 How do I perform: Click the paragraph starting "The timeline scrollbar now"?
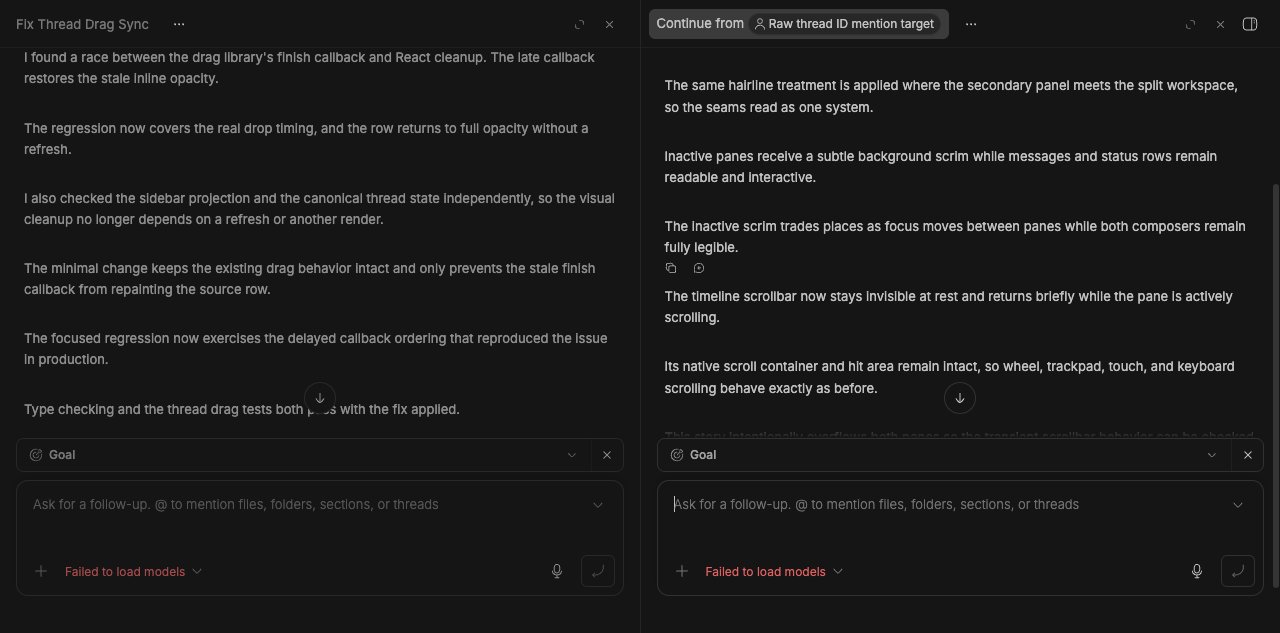tap(949, 307)
